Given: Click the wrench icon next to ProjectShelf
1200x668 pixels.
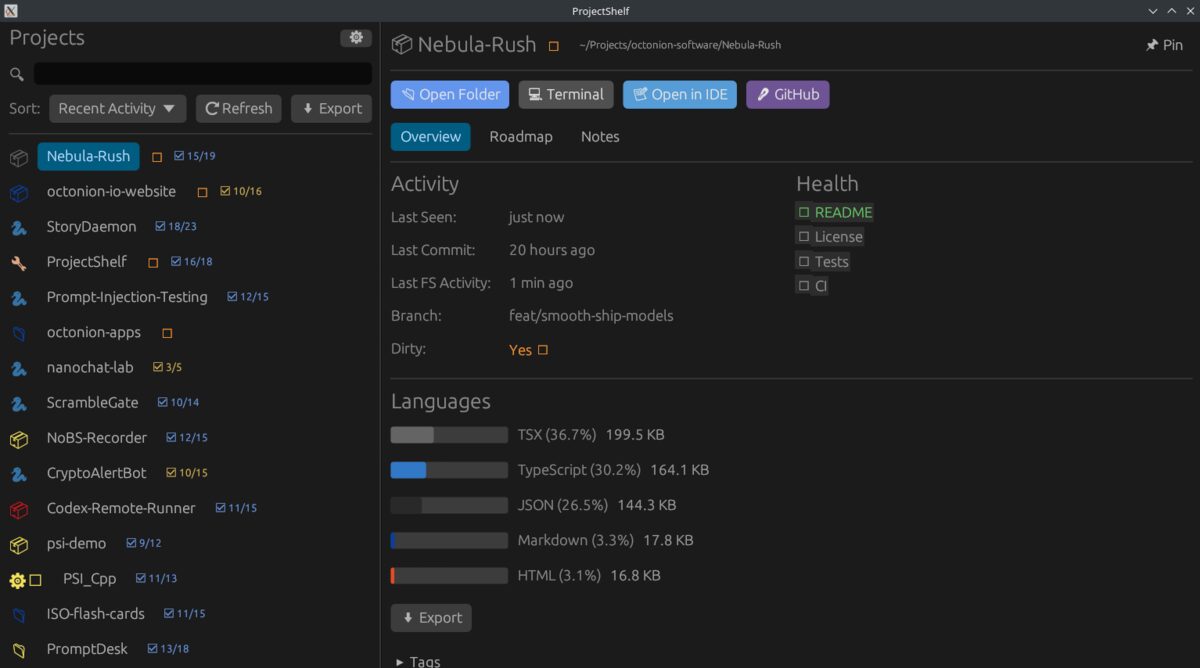Looking at the screenshot, I should pyautogui.click(x=18, y=262).
